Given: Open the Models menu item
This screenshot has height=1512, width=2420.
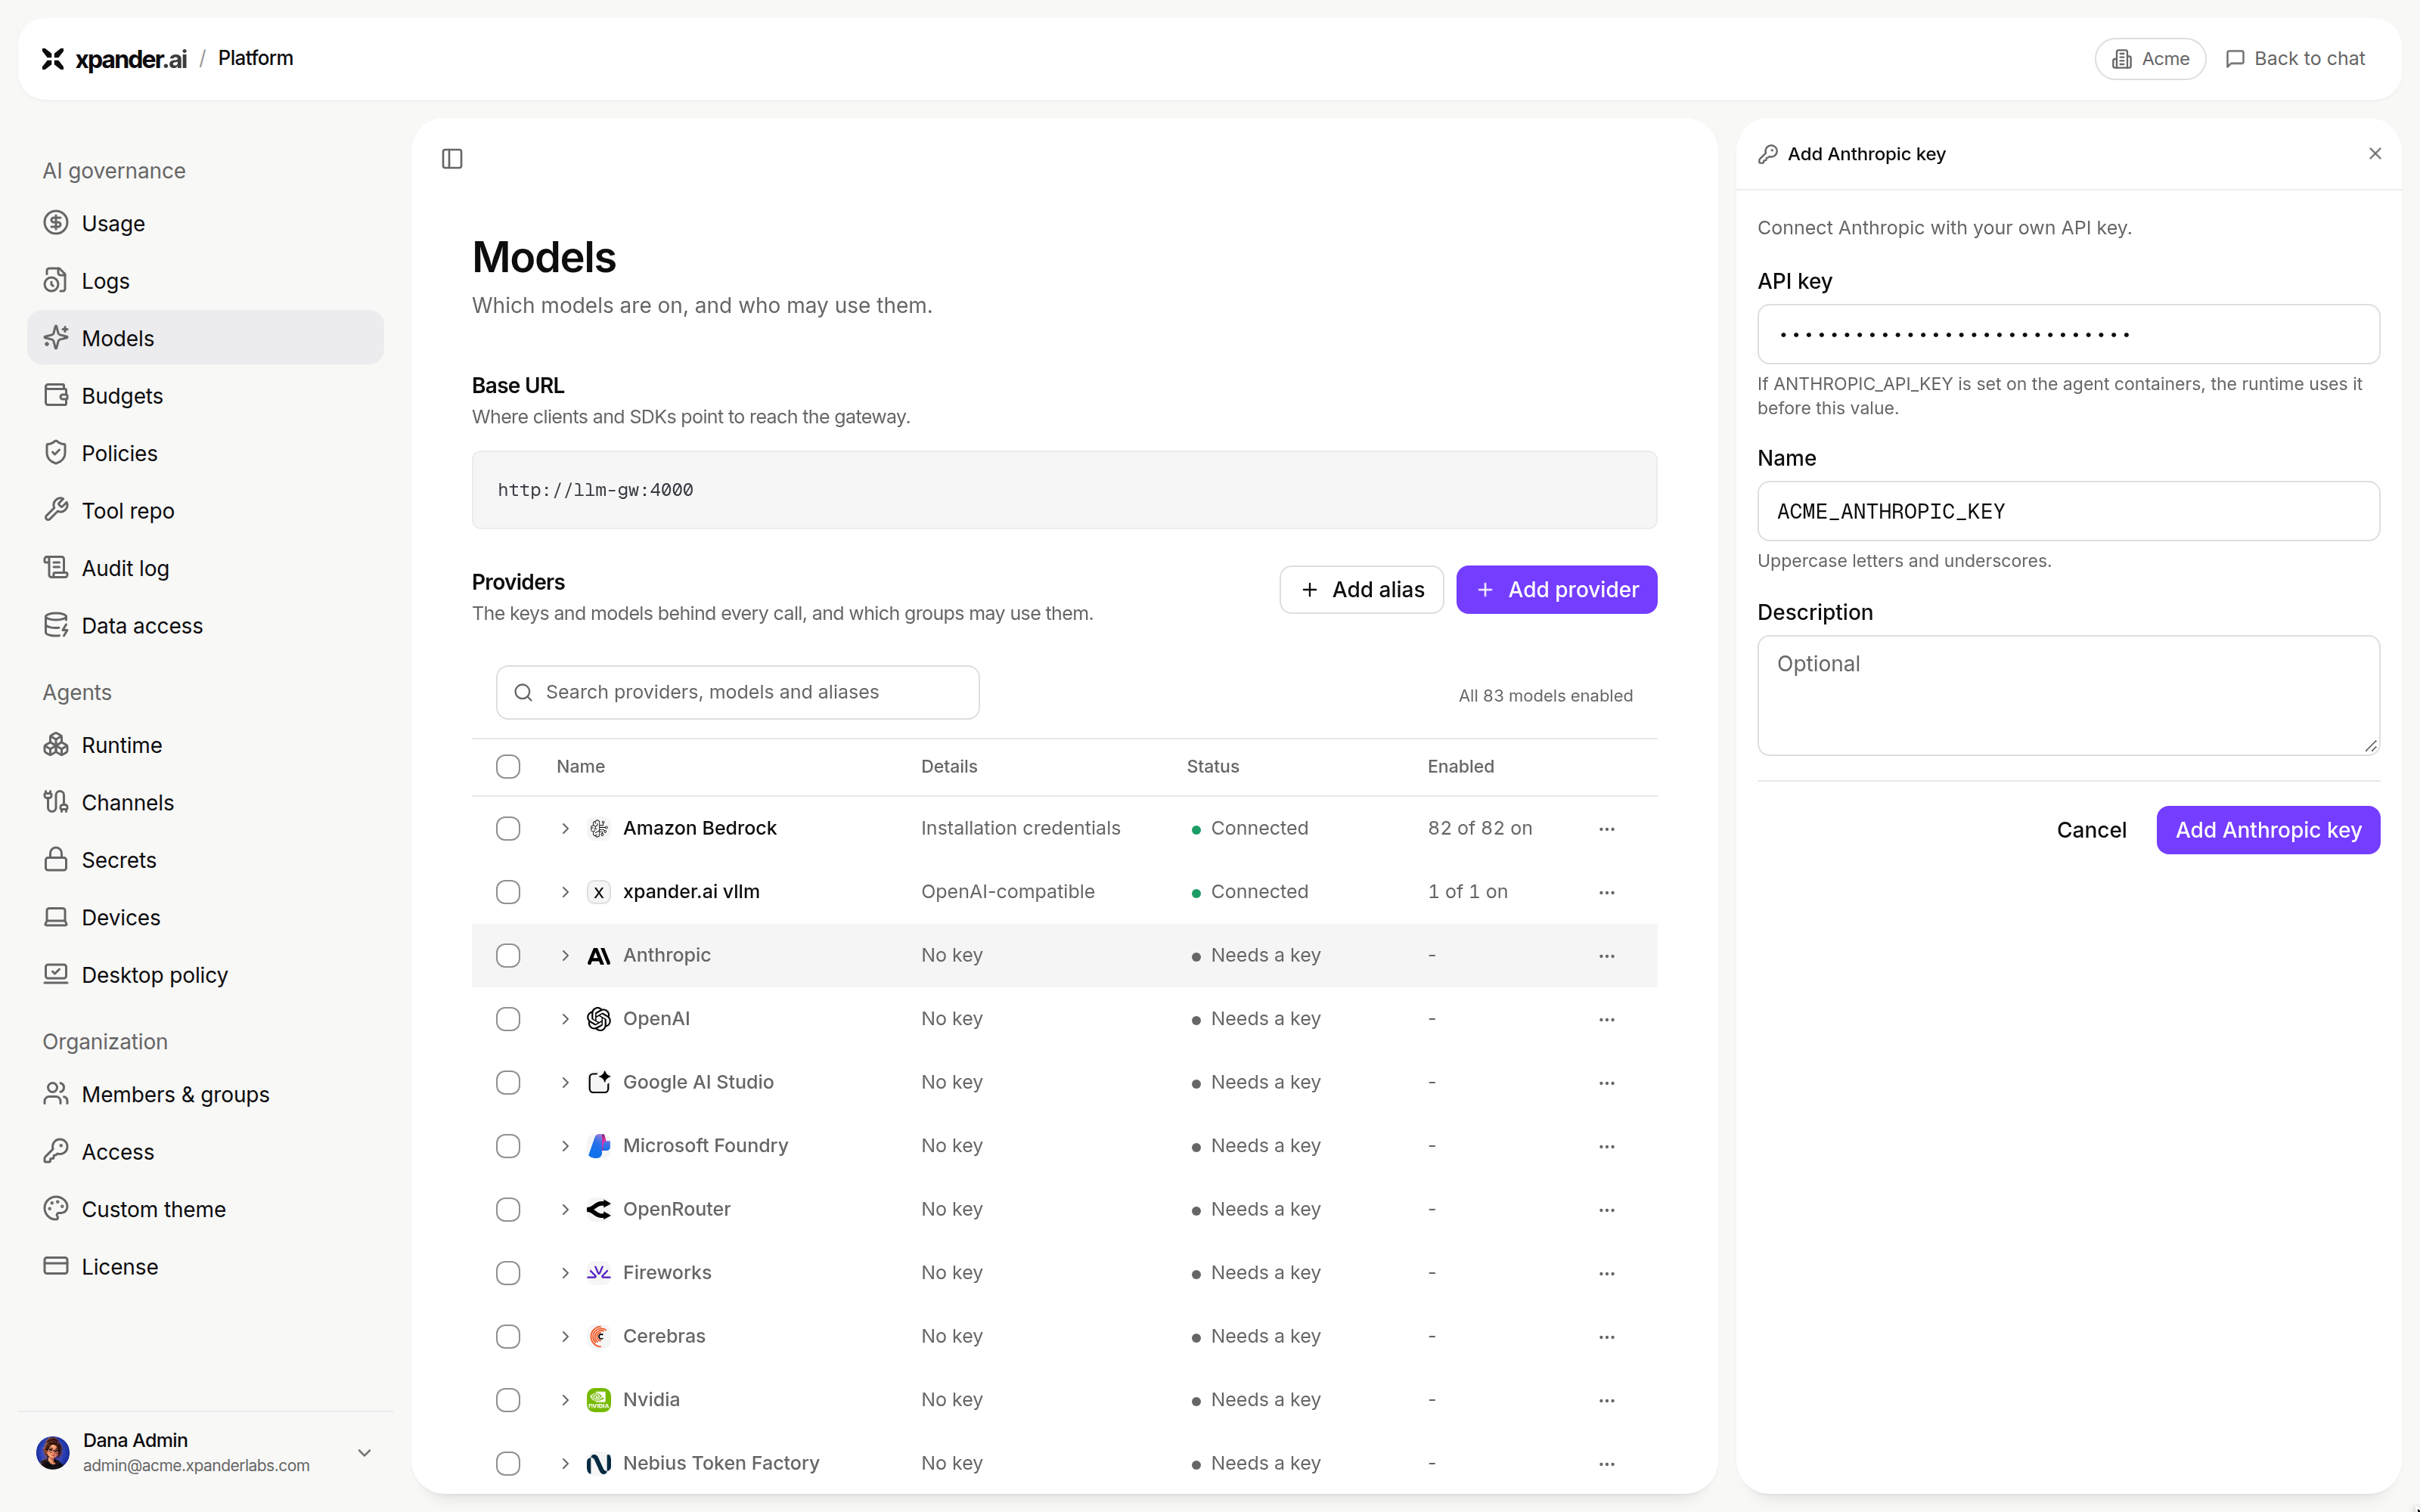Looking at the screenshot, I should tap(205, 338).
